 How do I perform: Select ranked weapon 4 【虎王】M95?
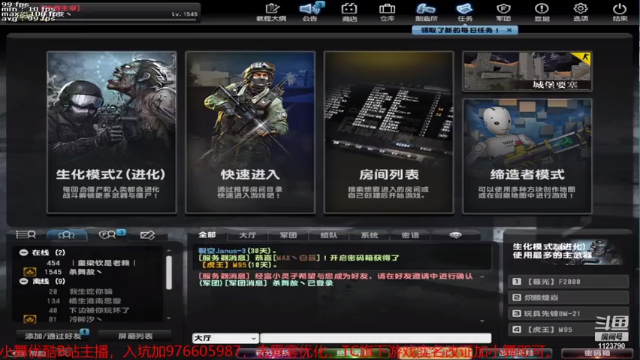tap(568, 329)
